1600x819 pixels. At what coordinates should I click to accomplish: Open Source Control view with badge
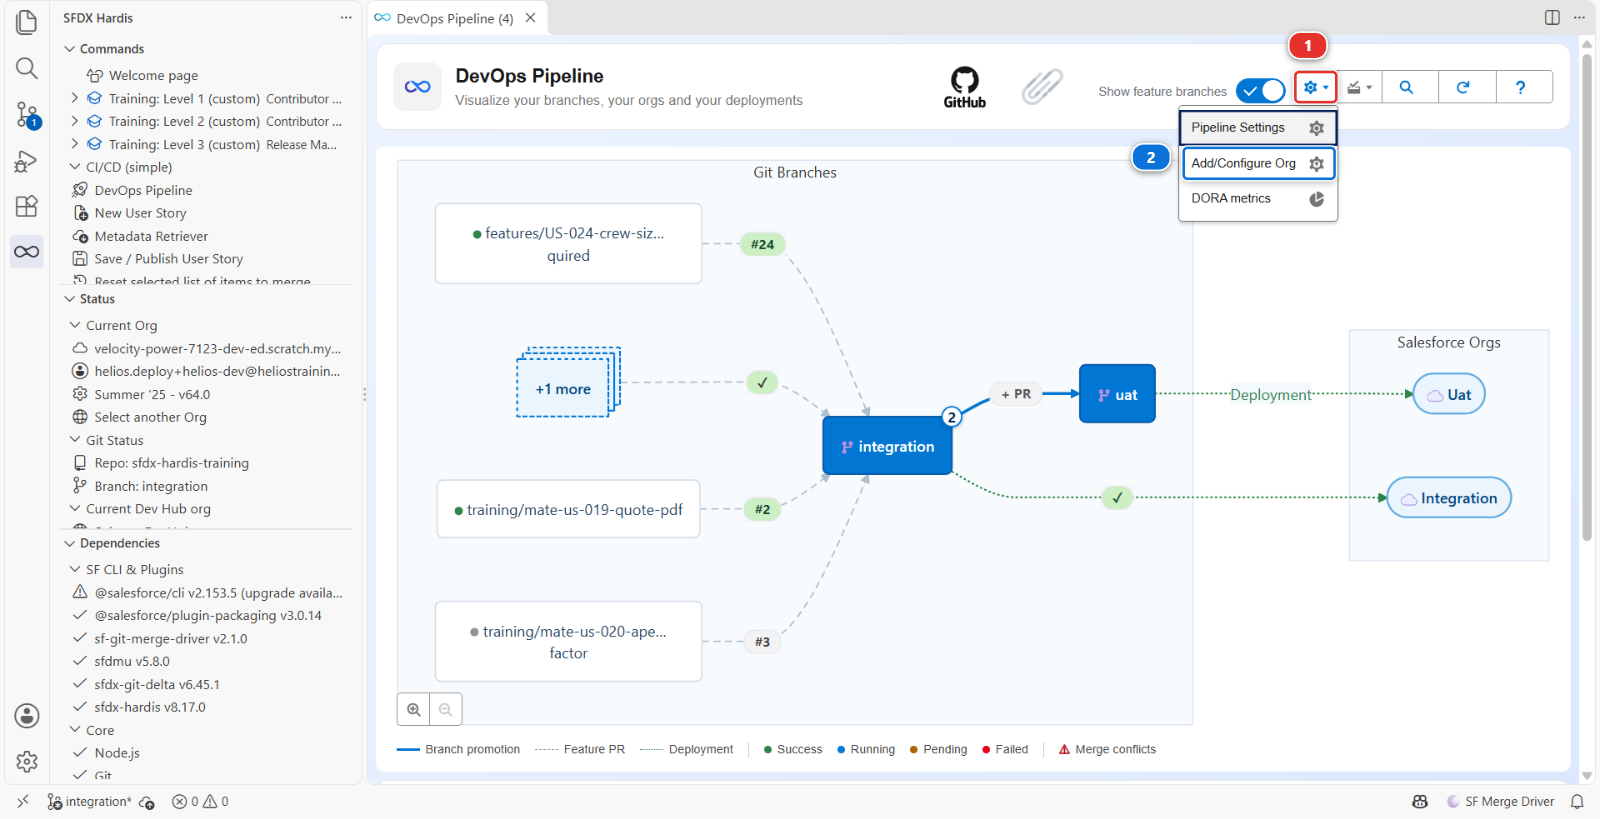[x=27, y=114]
